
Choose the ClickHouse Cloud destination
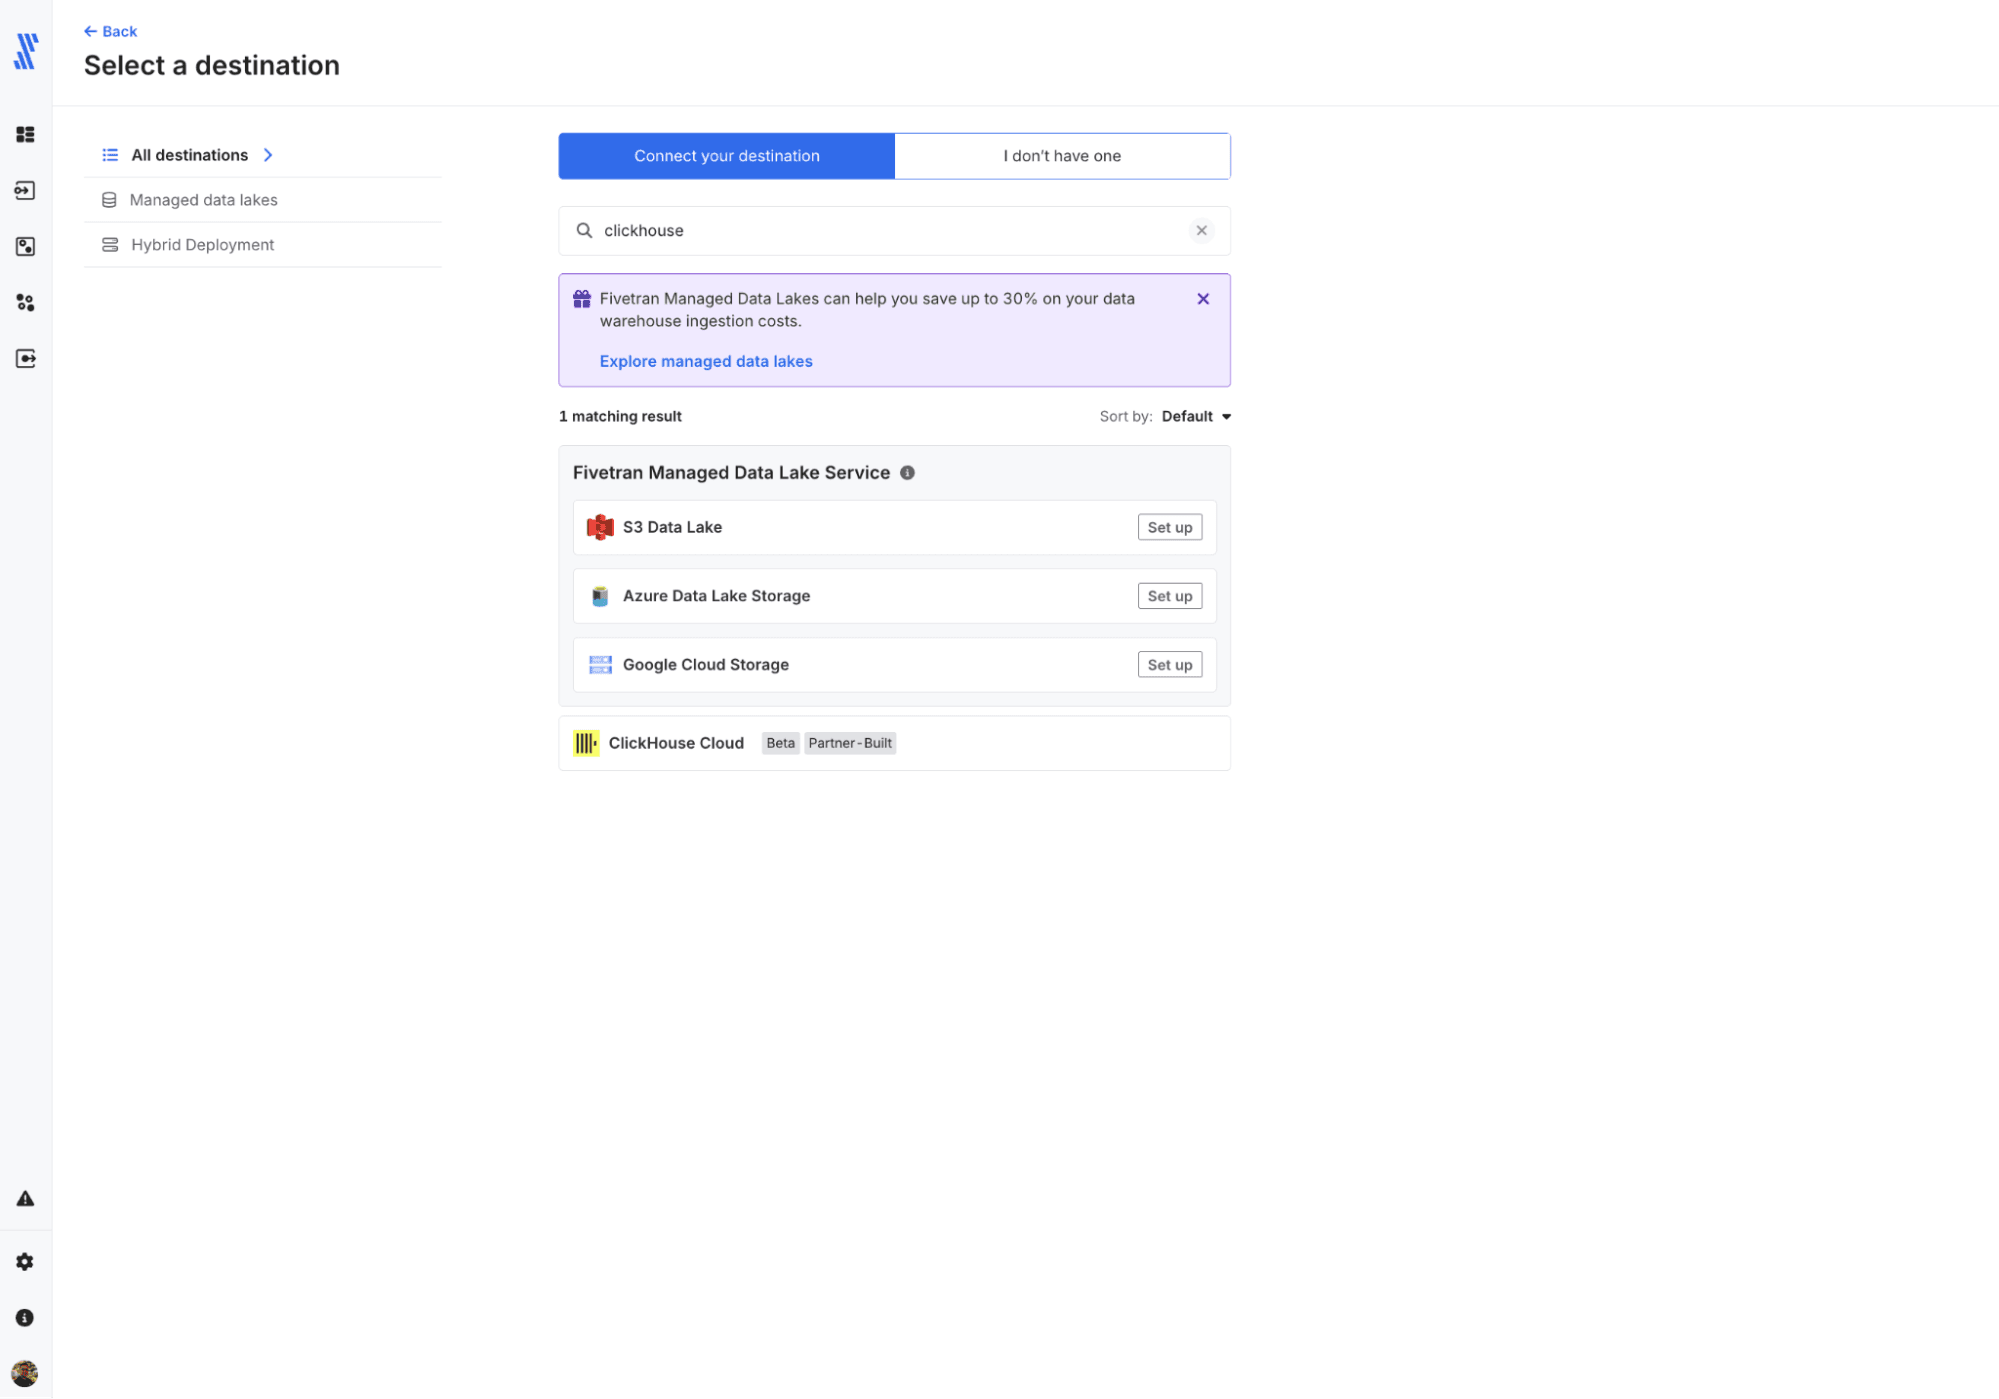[x=676, y=743]
